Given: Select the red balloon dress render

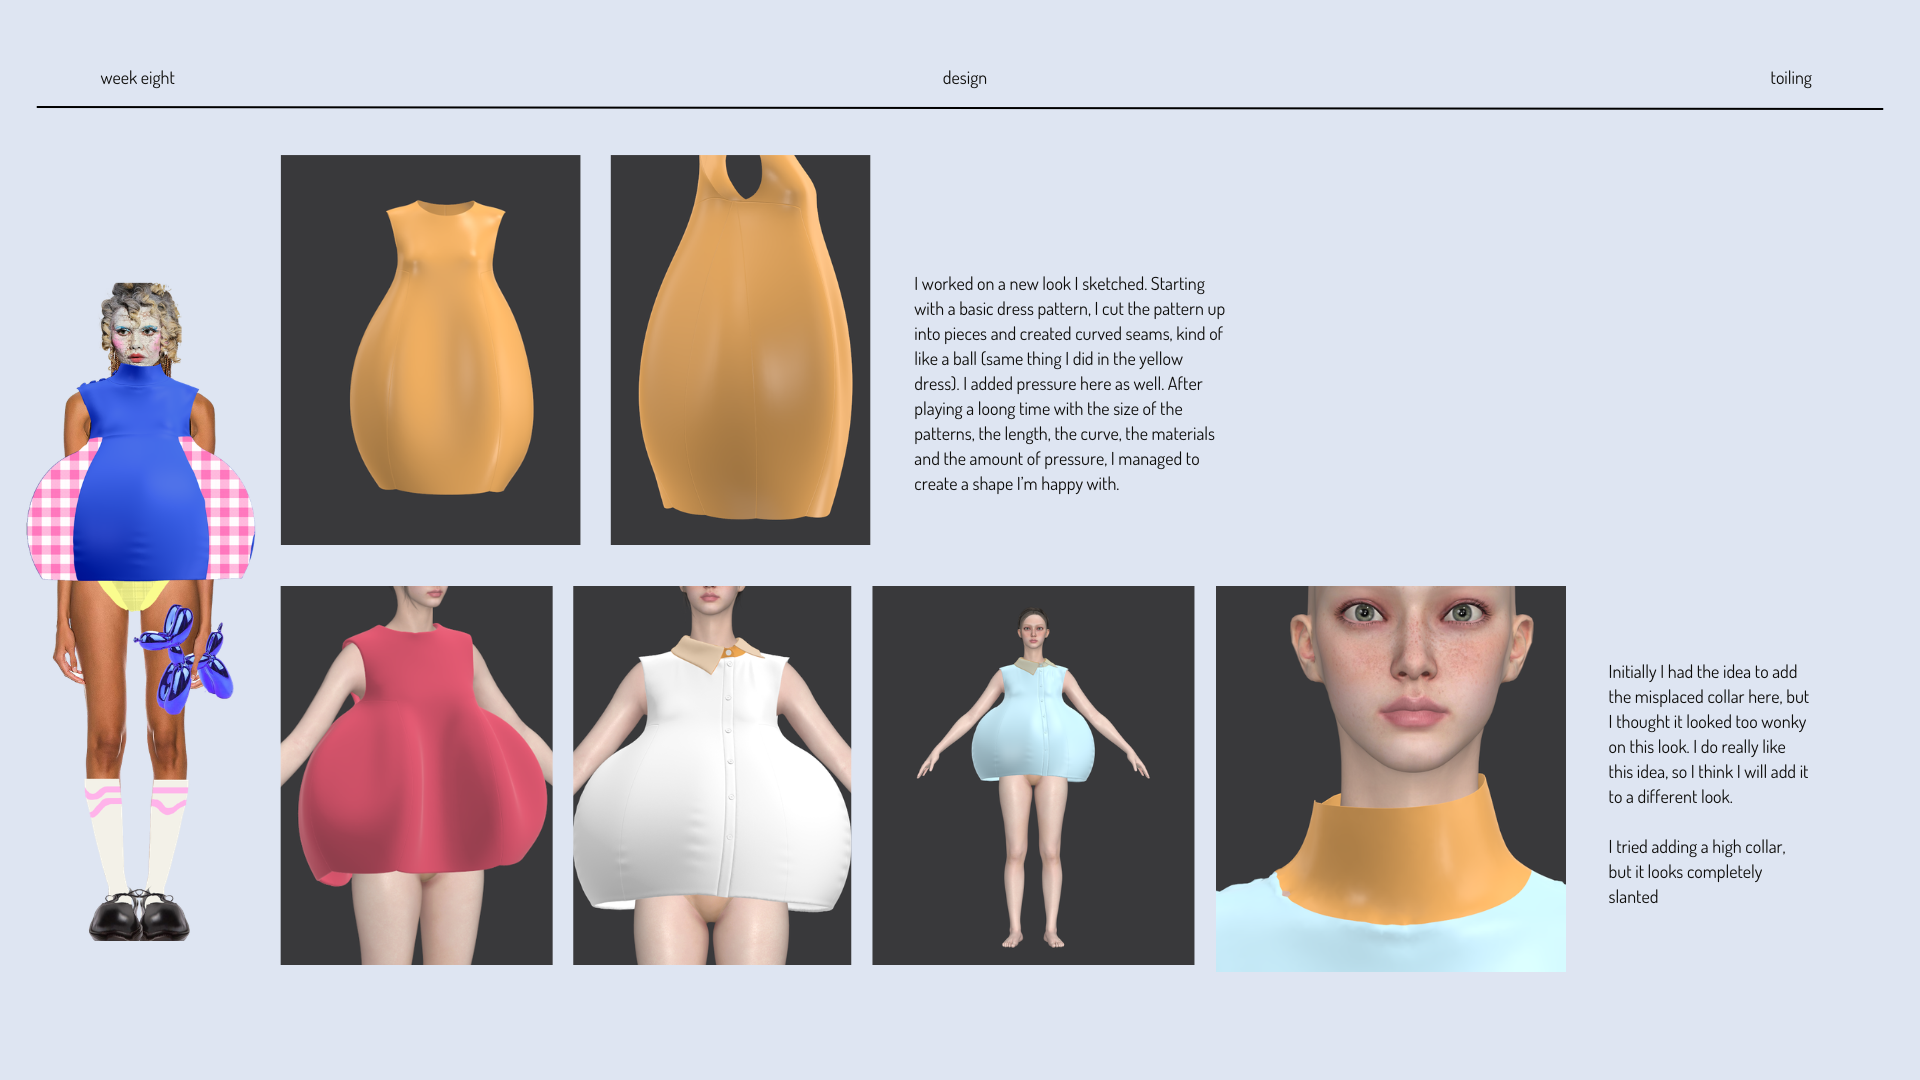Looking at the screenshot, I should pyautogui.click(x=416, y=775).
